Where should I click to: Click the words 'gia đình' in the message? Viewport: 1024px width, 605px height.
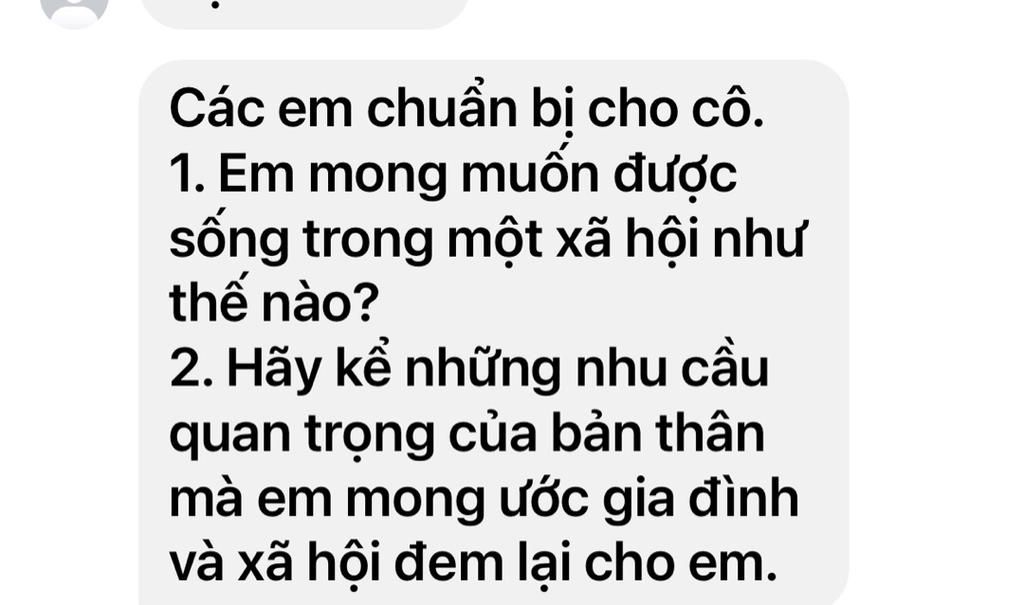point(700,499)
